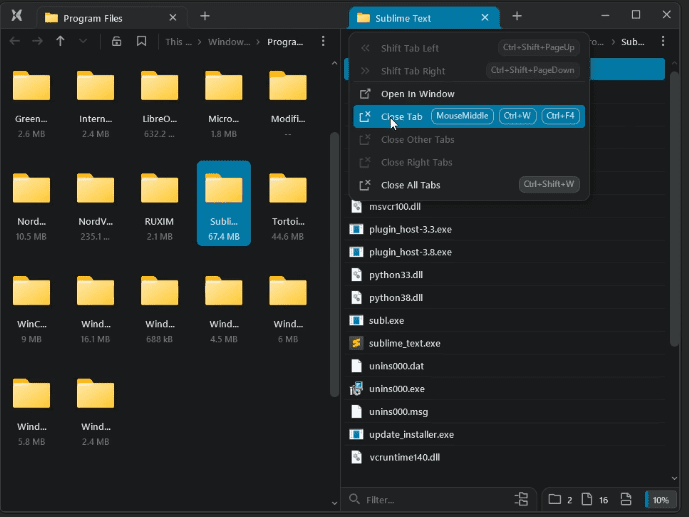Screen dimensions: 689x517
Task: Select Close All Tabs menu item
Action: point(410,185)
